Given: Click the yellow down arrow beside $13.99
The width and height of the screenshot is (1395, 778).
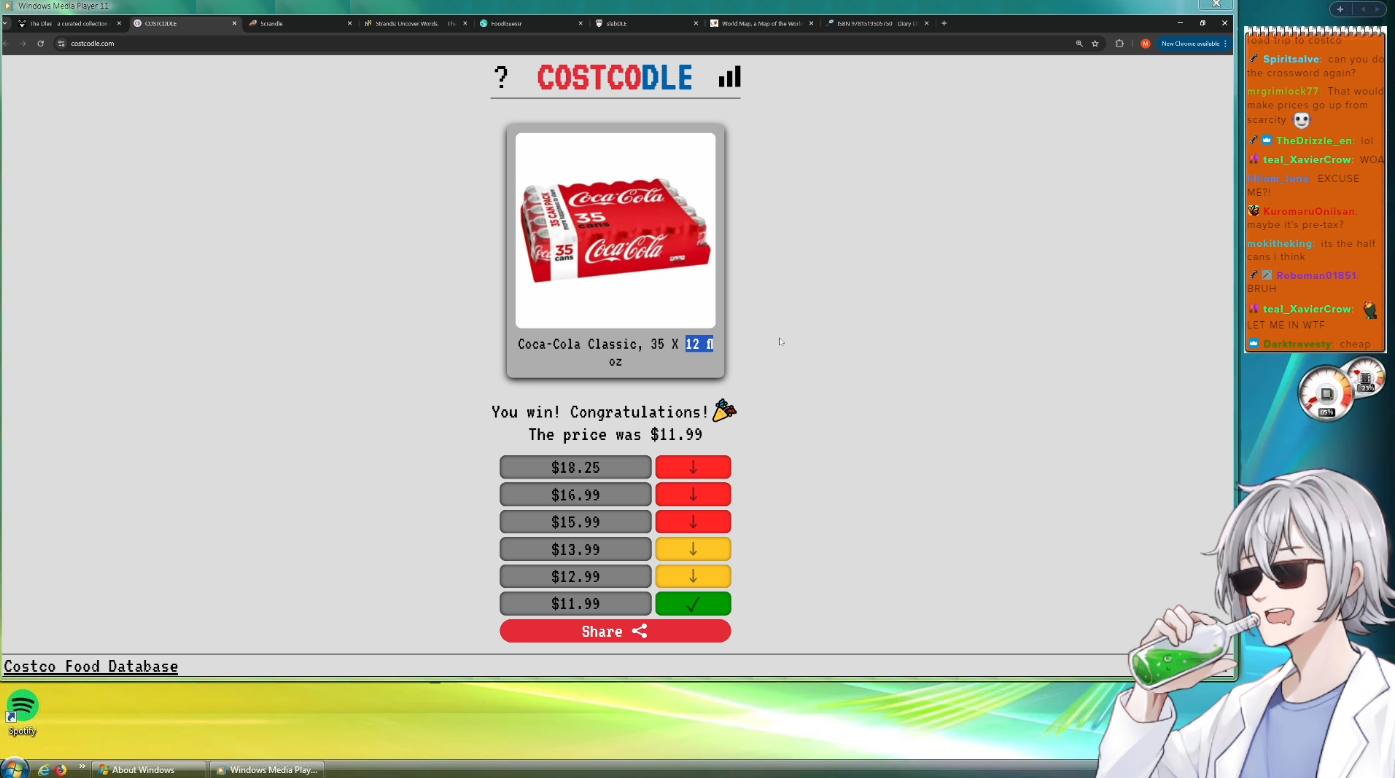Looking at the screenshot, I should click(693, 549).
